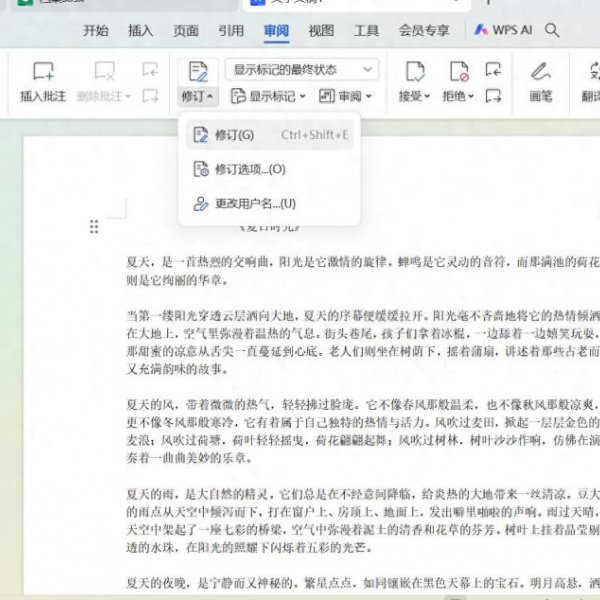This screenshot has height=600, width=600.
Task: Switch to the 视图 ribbon tab
Action: tap(321, 30)
